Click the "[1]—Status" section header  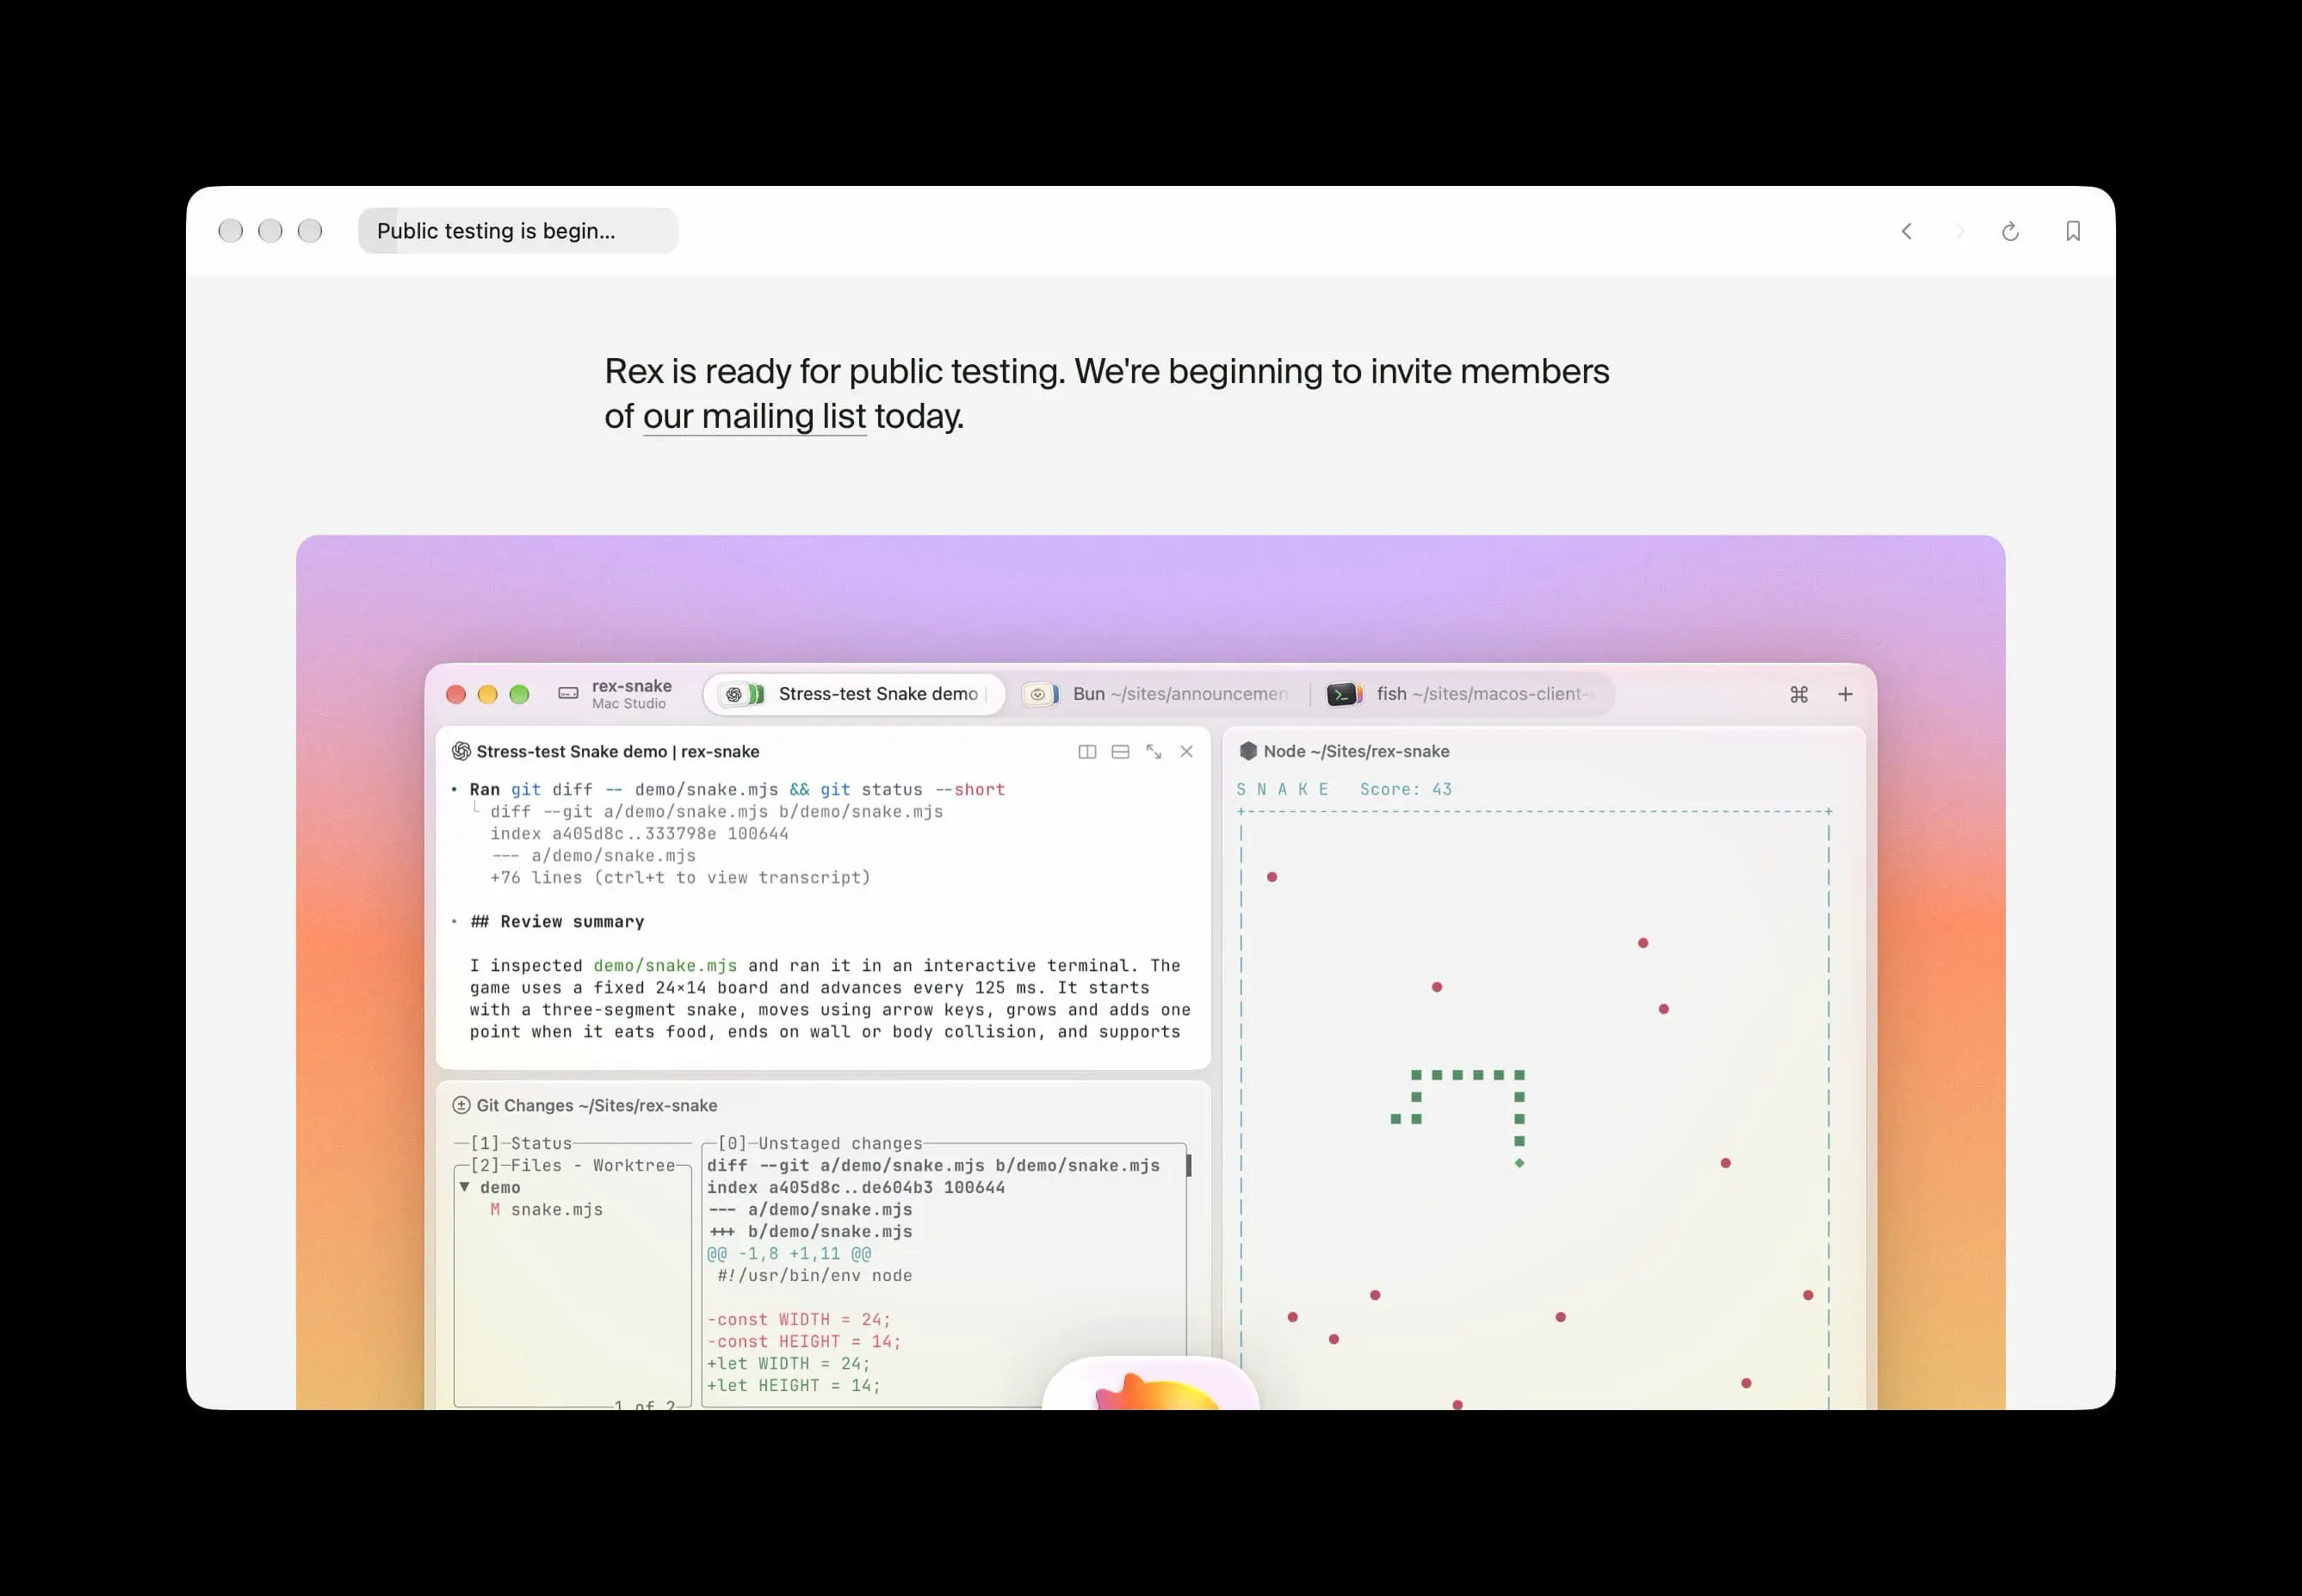tap(521, 1143)
